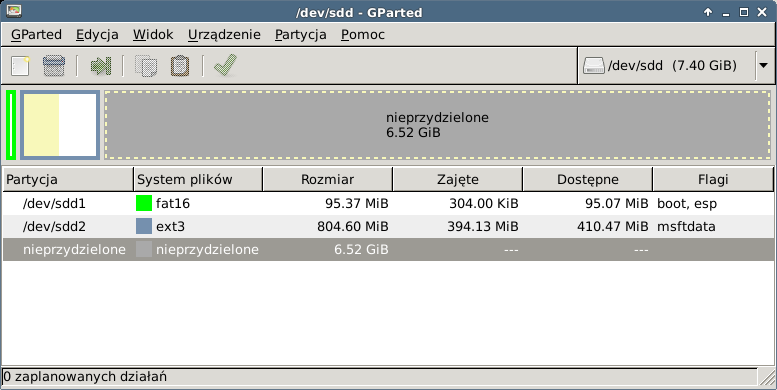Click the Copy partition toolbar icon
777x390 pixels.
[x=146, y=66]
